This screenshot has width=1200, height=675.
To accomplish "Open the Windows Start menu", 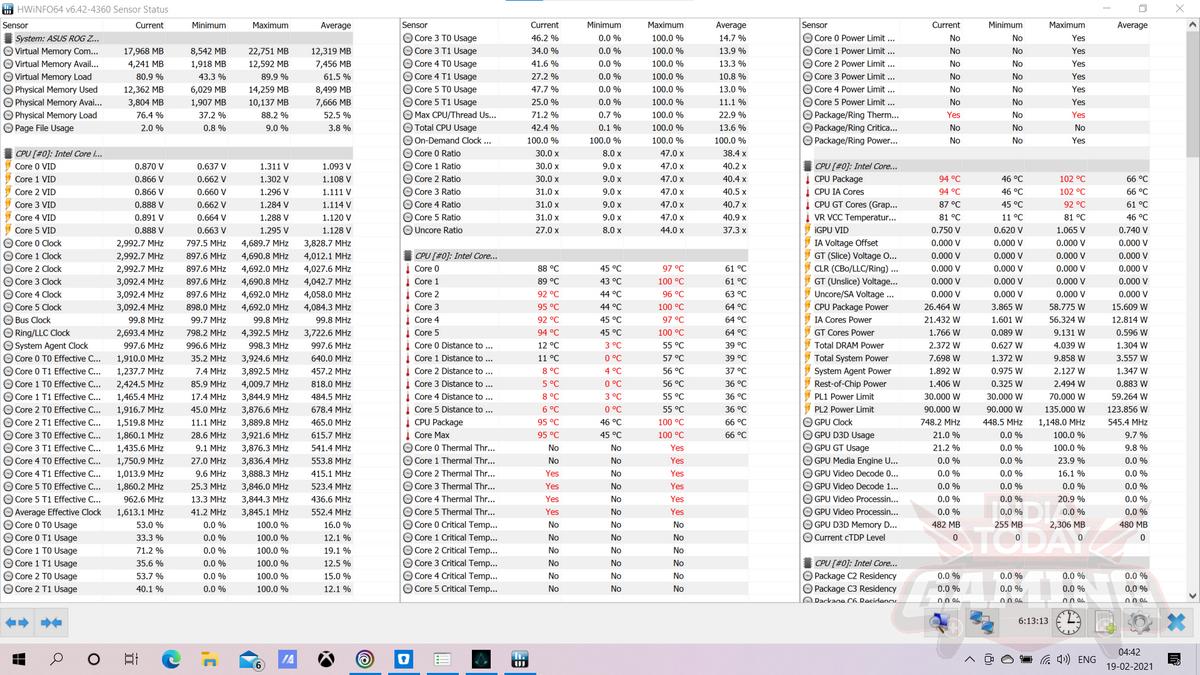I will click(20, 660).
